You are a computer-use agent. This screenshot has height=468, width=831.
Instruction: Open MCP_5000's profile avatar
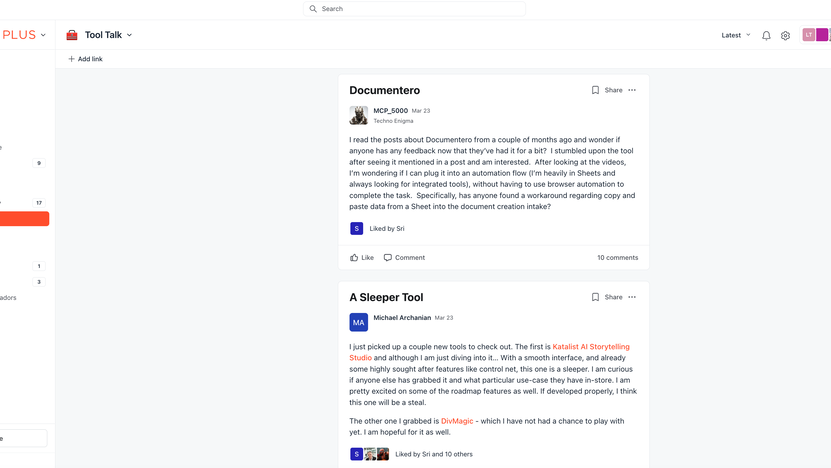pyautogui.click(x=358, y=115)
